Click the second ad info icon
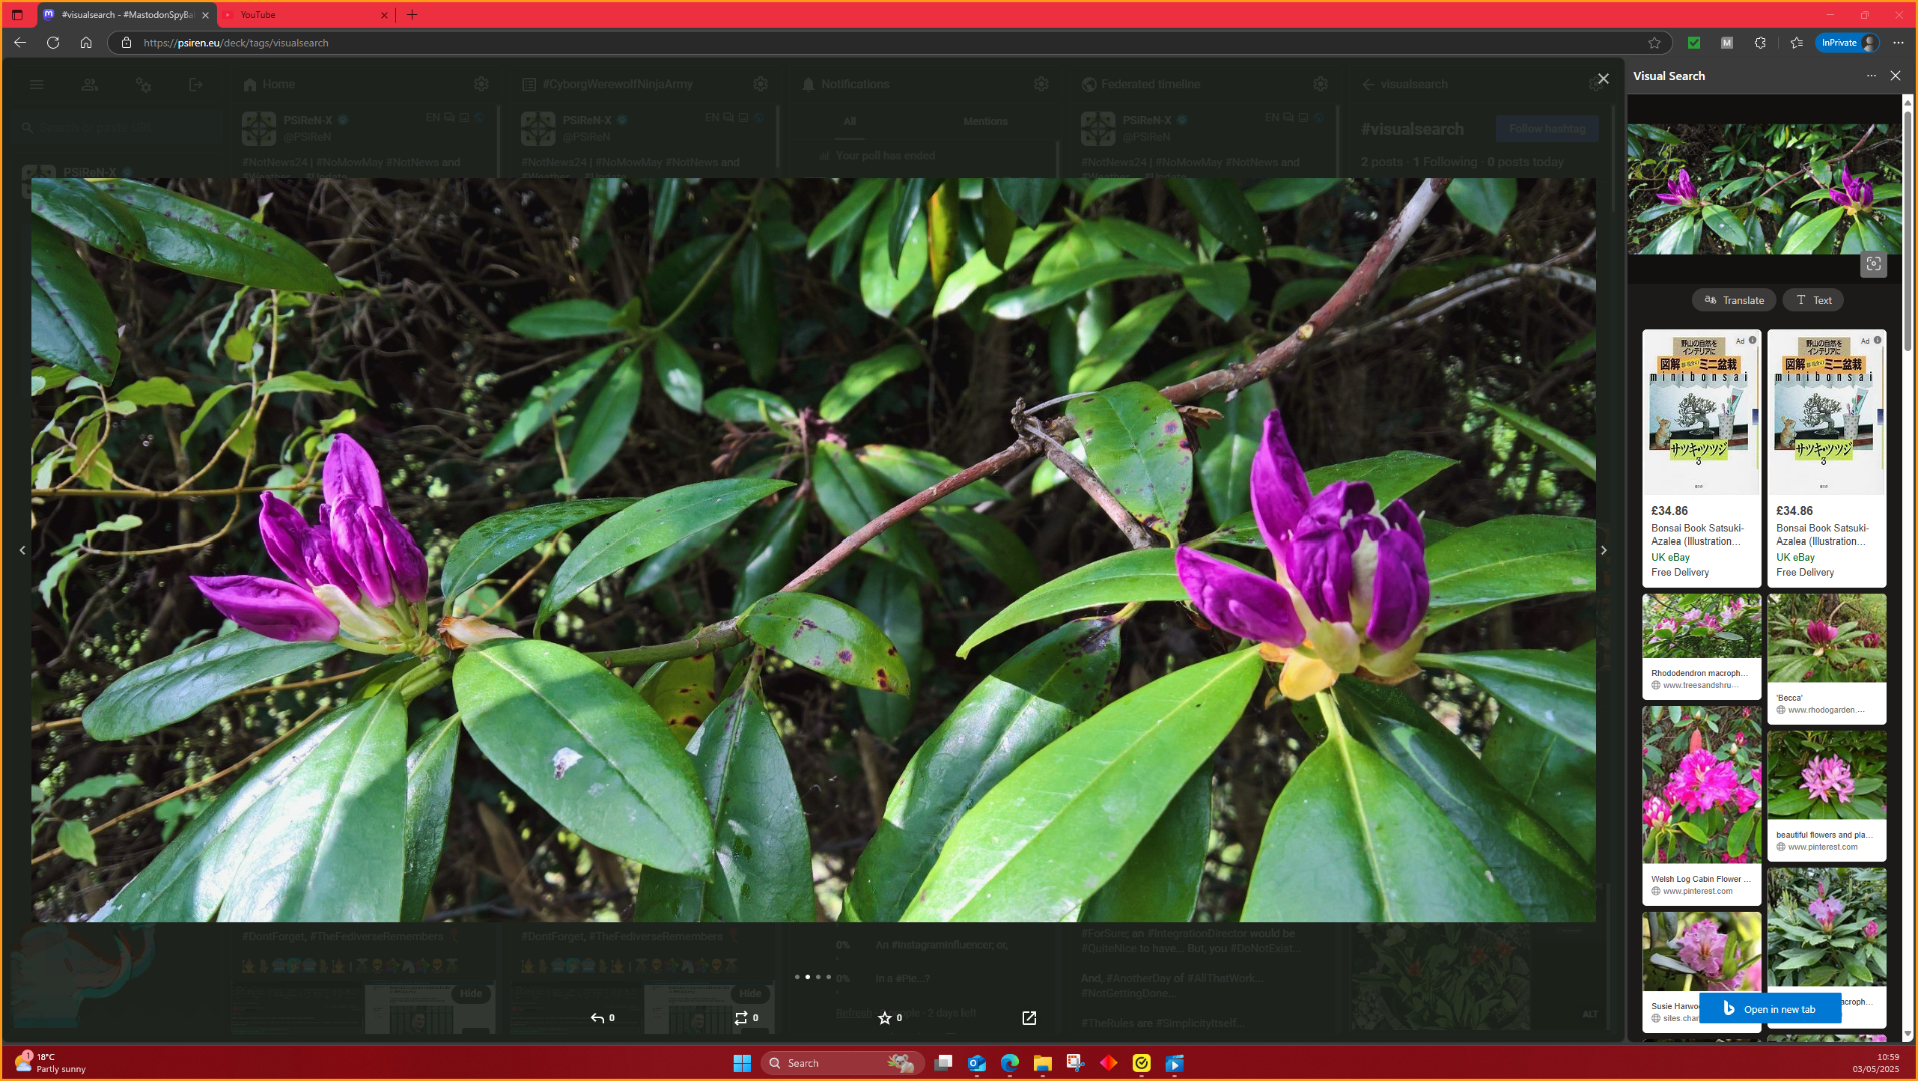Screen dimensions: 1918x1081 tap(1878, 341)
